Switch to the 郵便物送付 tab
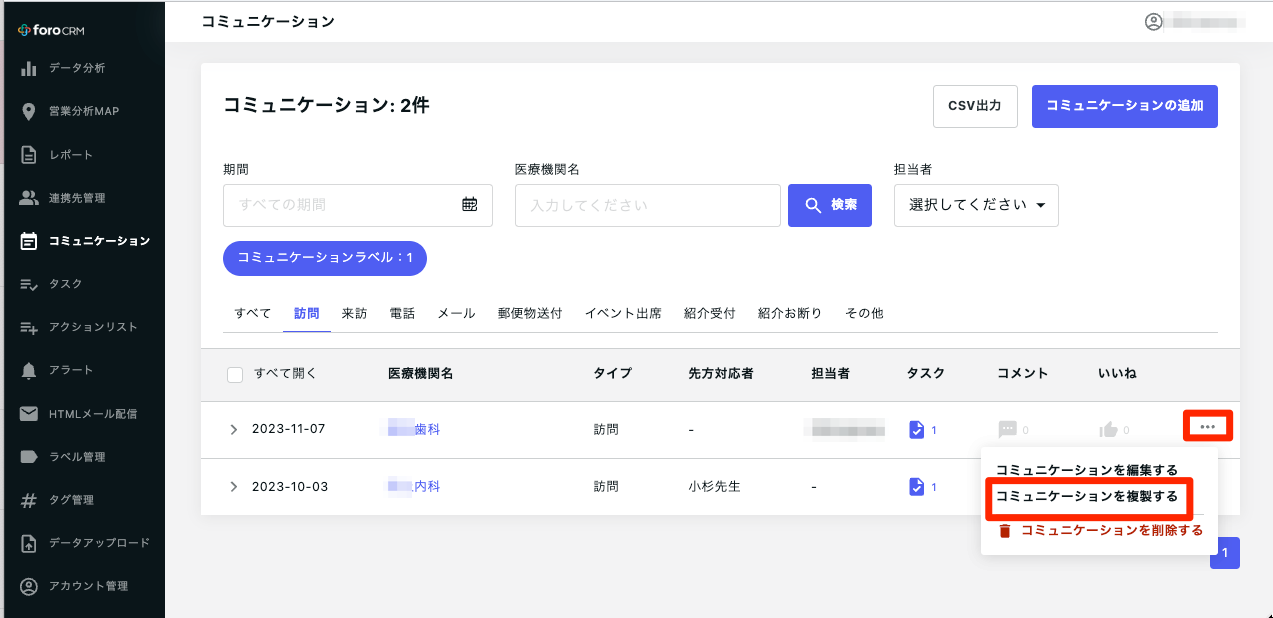This screenshot has height=618, width=1273. pos(530,313)
